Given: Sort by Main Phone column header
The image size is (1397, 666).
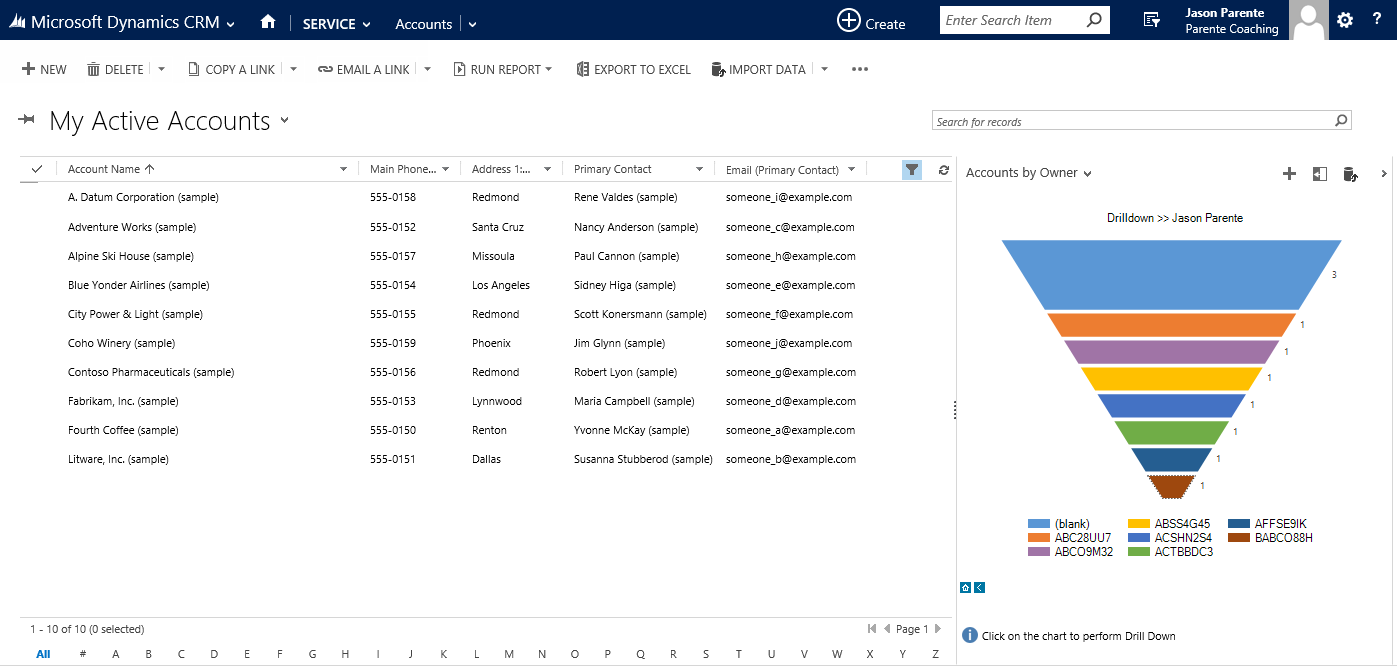Looking at the screenshot, I should pos(401,169).
